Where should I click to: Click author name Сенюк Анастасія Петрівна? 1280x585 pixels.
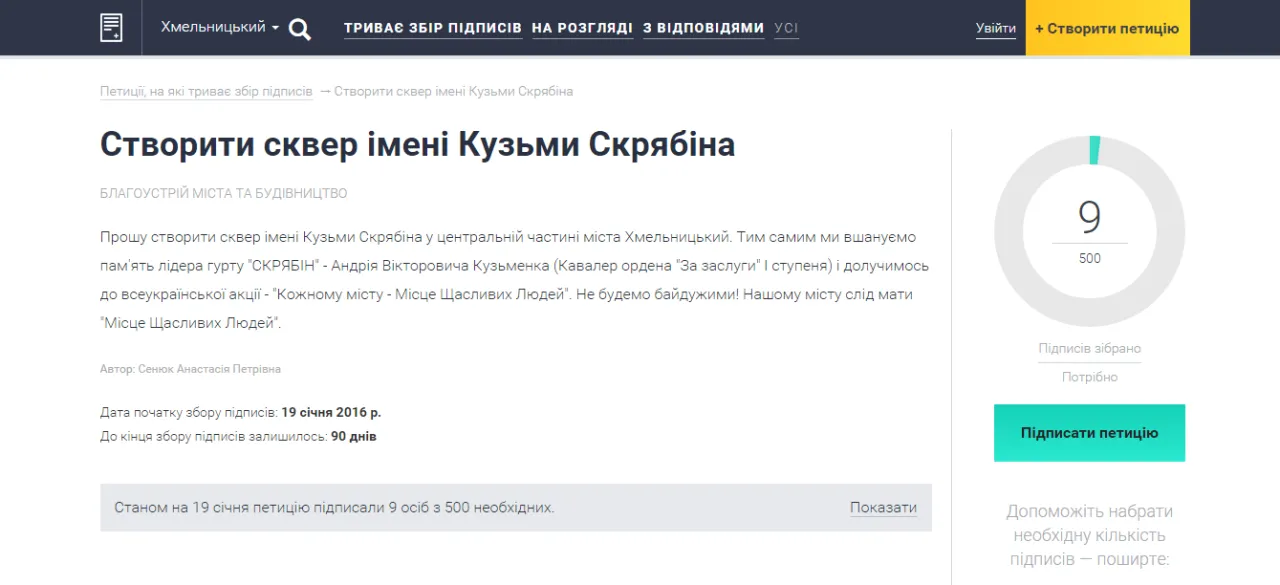tap(209, 369)
